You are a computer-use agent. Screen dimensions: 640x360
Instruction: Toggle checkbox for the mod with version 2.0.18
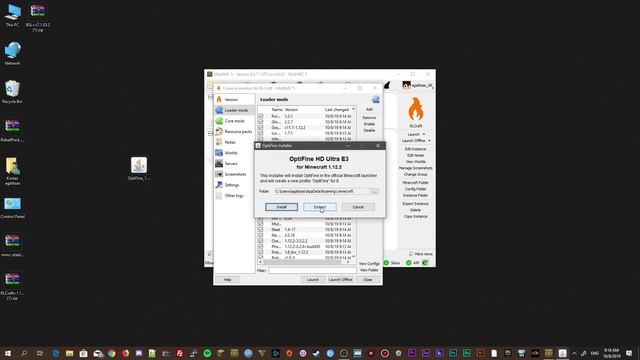point(261,235)
